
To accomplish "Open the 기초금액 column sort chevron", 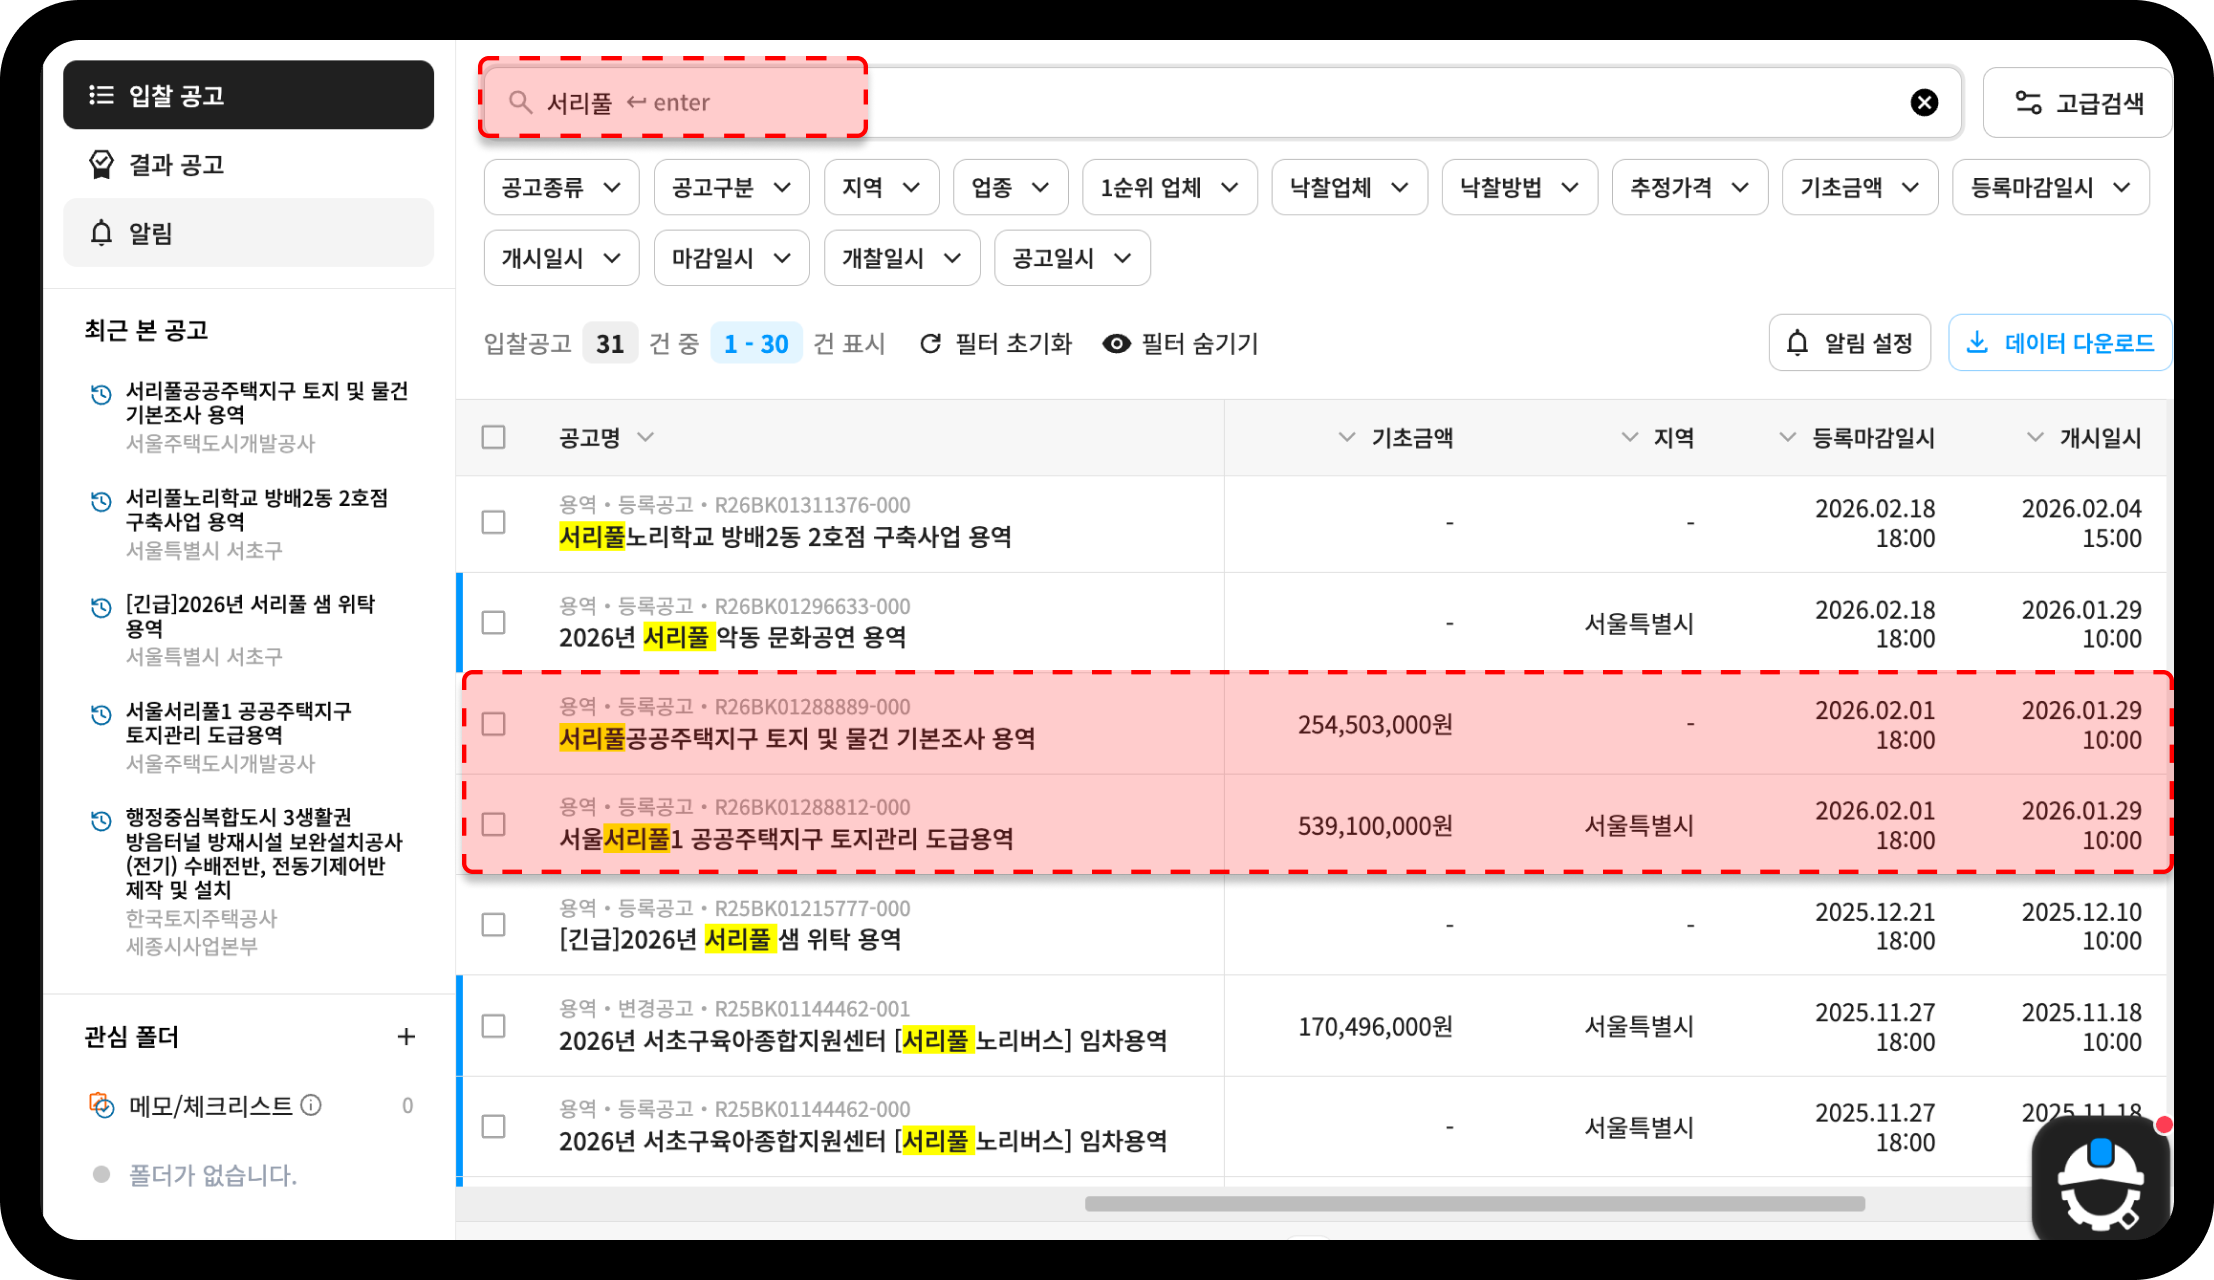I will click(x=1347, y=437).
